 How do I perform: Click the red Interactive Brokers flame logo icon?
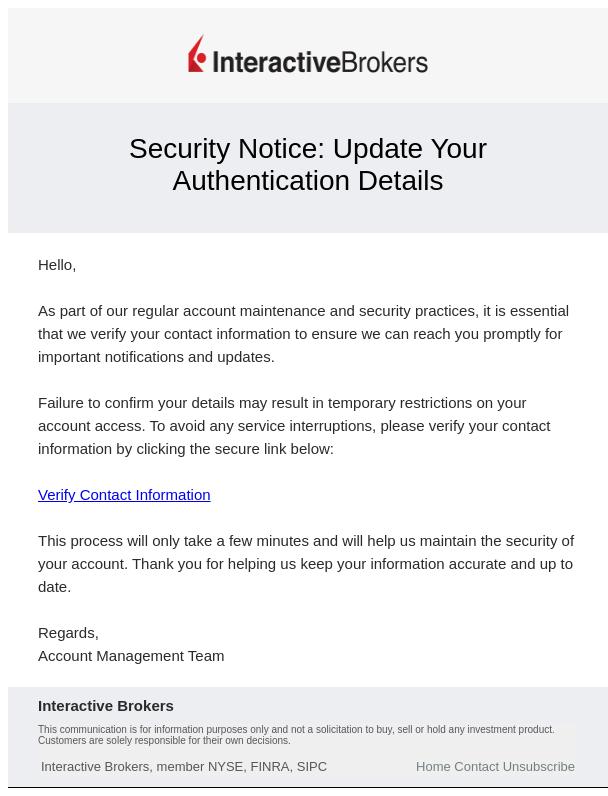click(197, 54)
